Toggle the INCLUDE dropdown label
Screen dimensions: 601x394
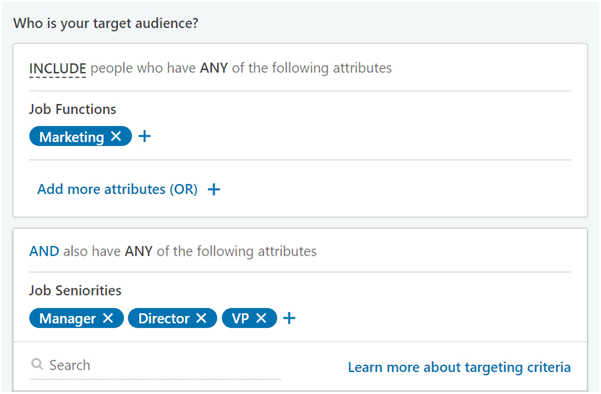click(x=57, y=69)
